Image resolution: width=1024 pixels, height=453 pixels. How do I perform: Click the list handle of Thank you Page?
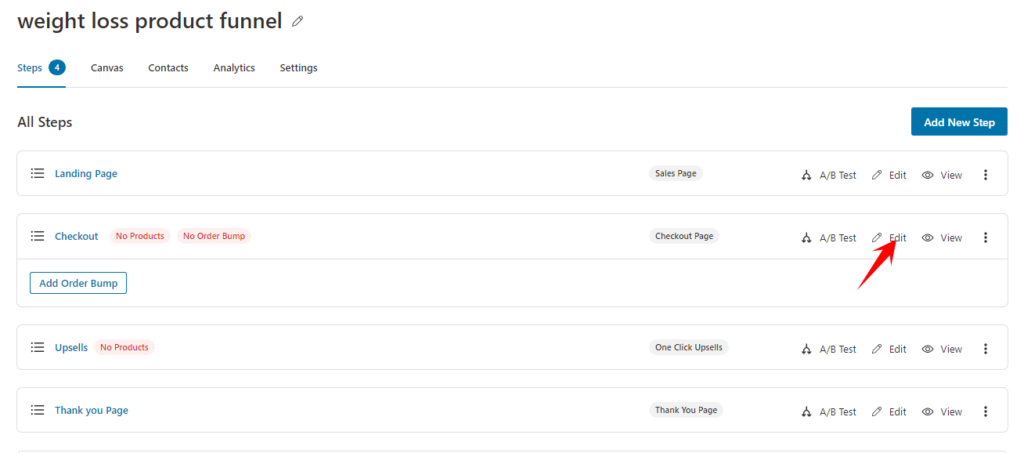point(37,411)
